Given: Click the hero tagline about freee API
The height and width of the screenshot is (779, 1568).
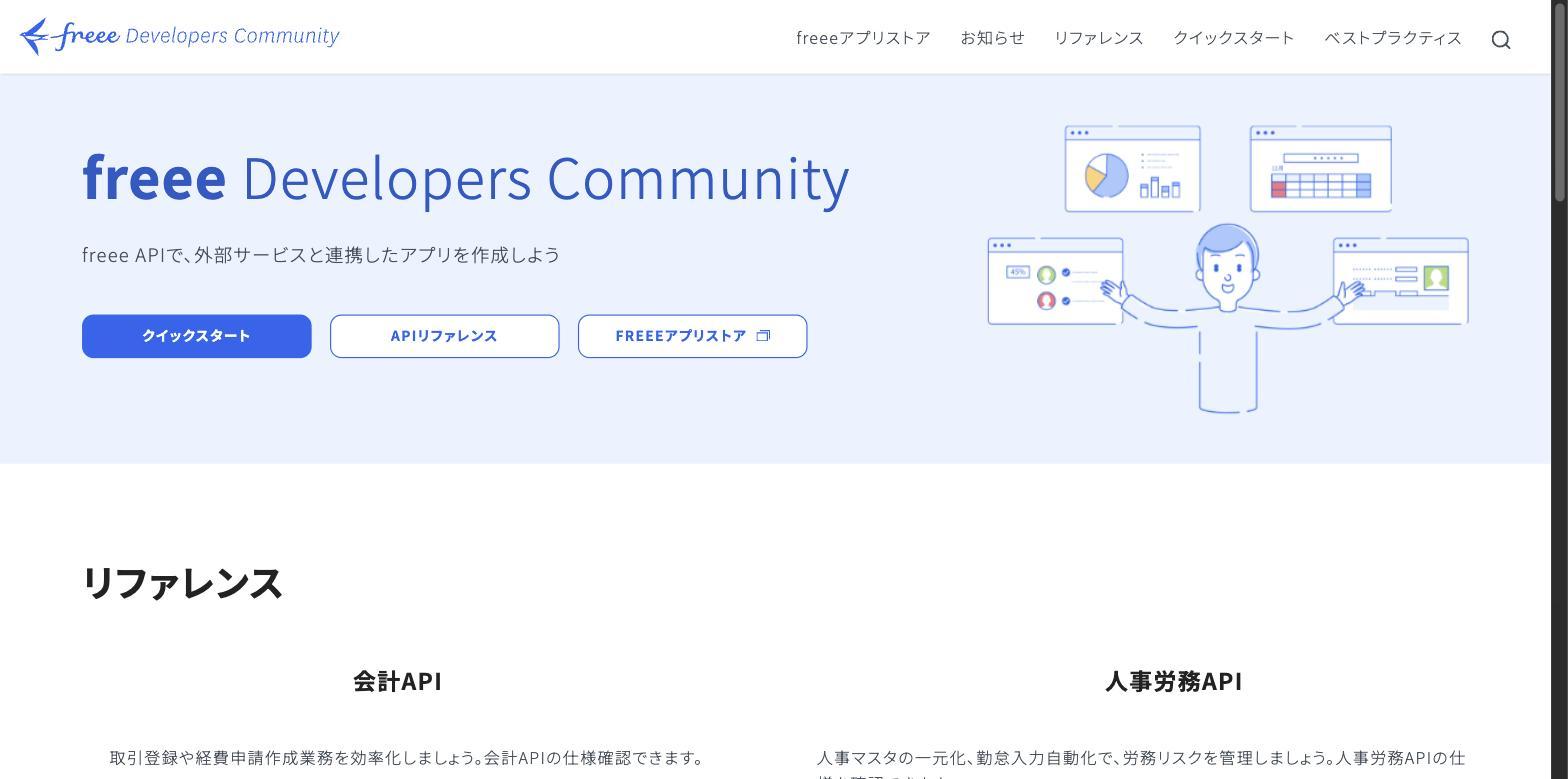Looking at the screenshot, I should pyautogui.click(x=321, y=255).
